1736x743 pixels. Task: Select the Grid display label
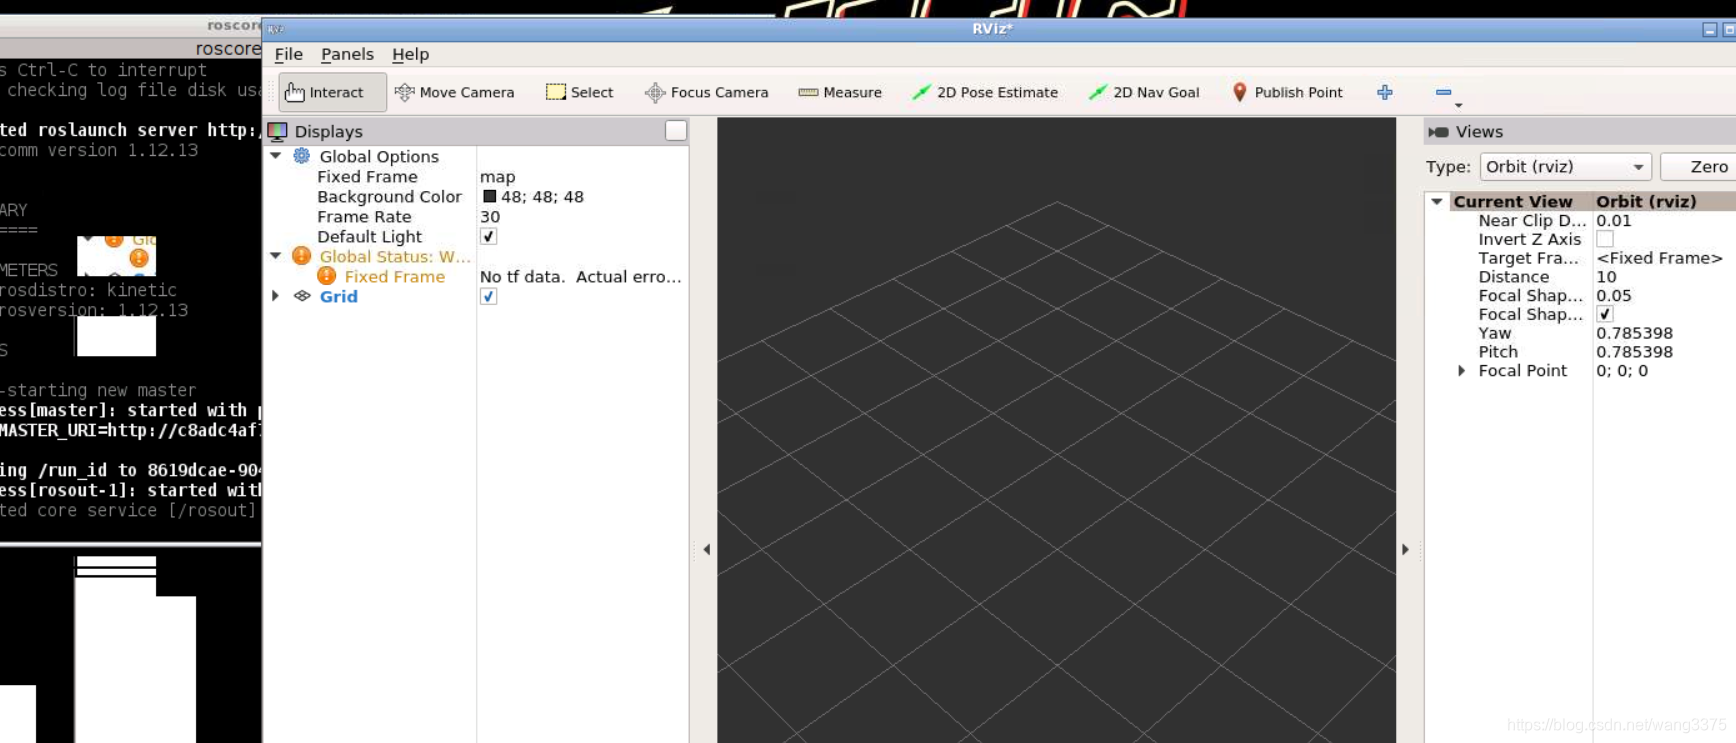(338, 297)
